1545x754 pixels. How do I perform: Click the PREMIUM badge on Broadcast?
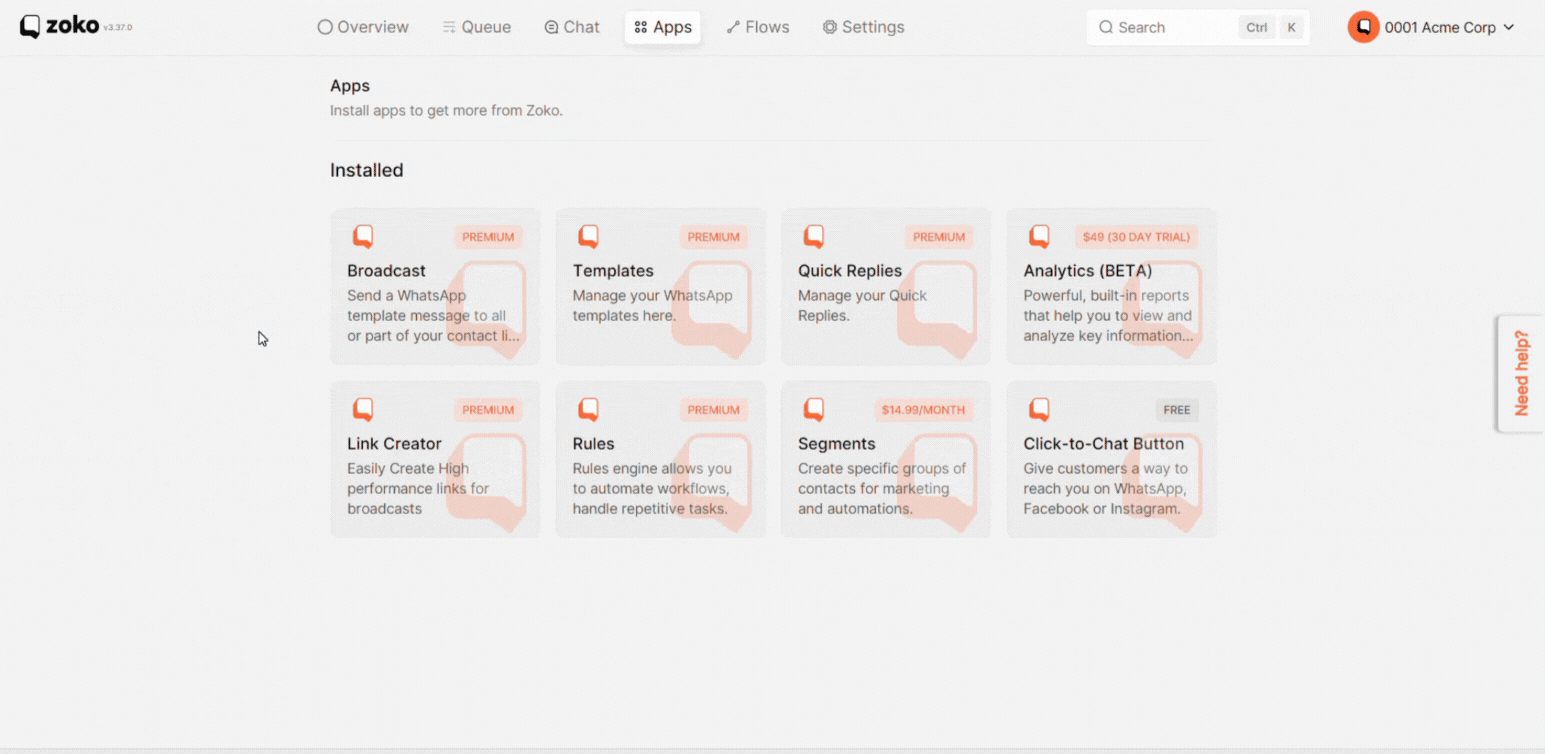pyautogui.click(x=488, y=237)
